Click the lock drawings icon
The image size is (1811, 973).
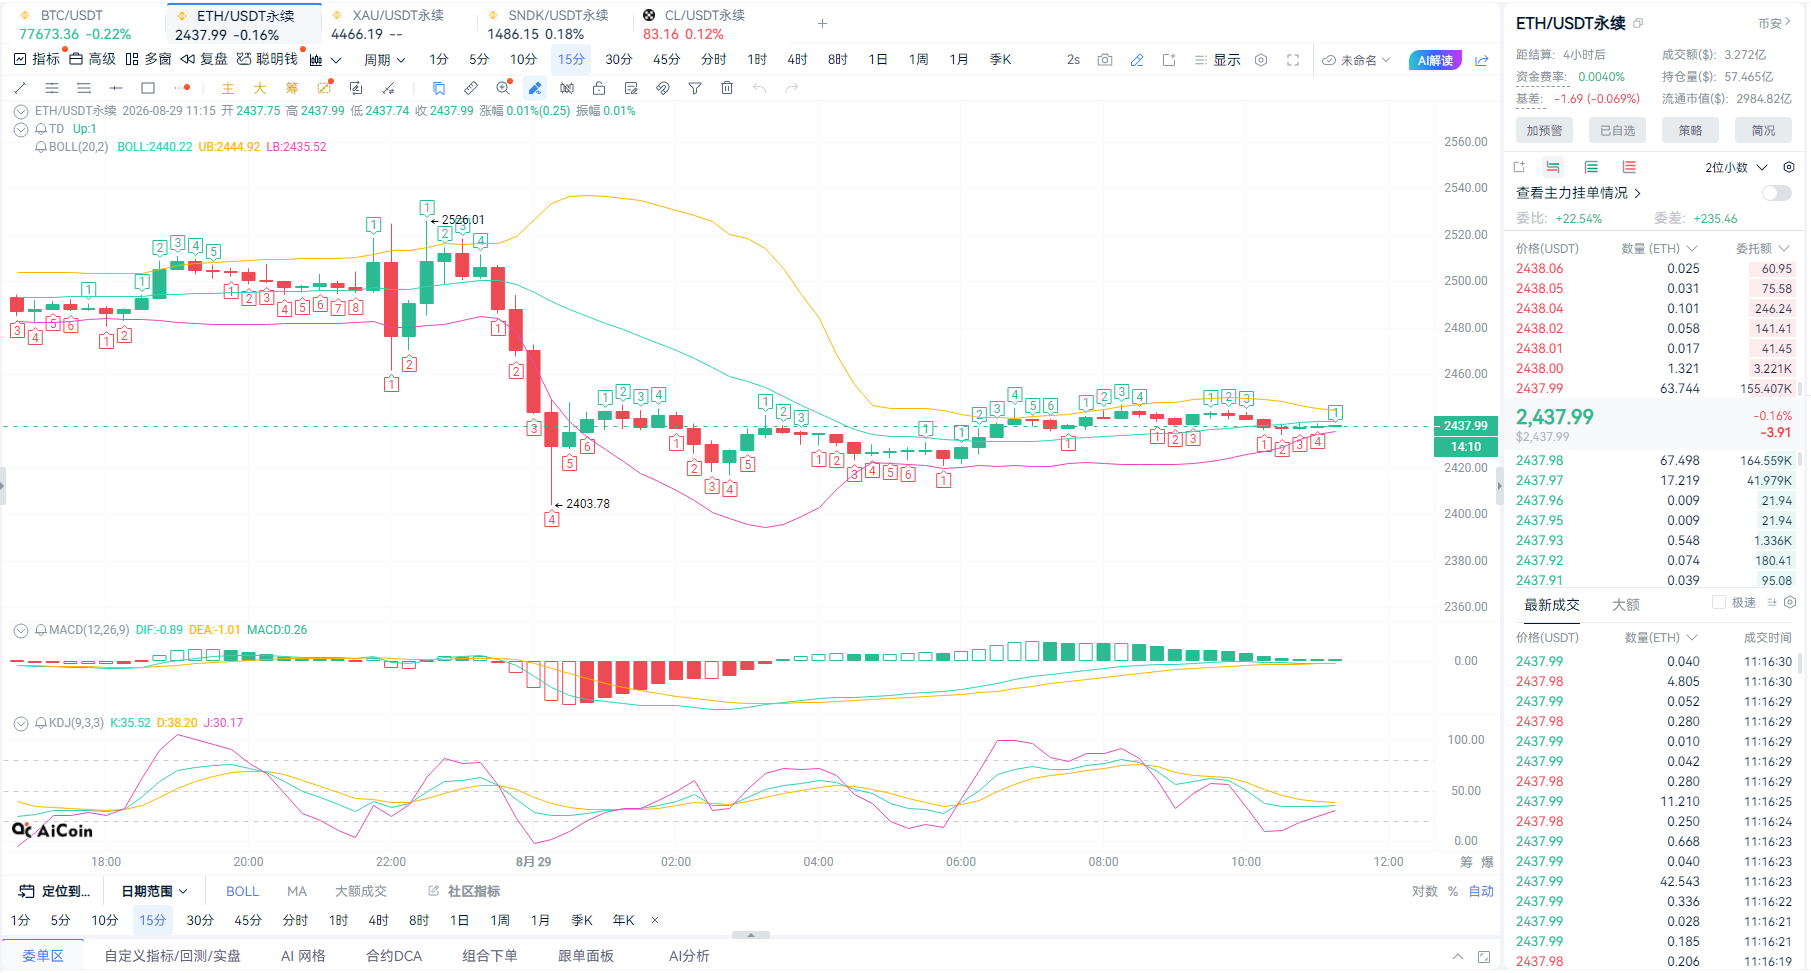[x=599, y=88]
